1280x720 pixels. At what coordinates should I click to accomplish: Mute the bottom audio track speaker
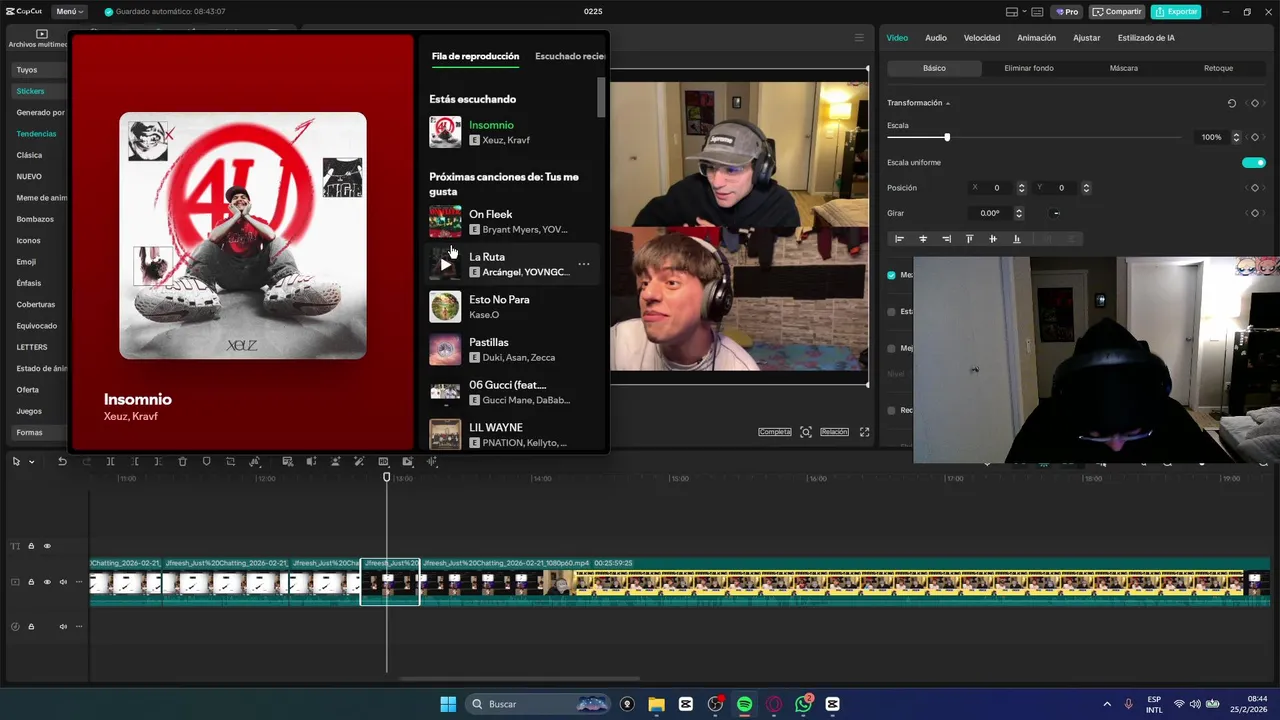tap(63, 627)
